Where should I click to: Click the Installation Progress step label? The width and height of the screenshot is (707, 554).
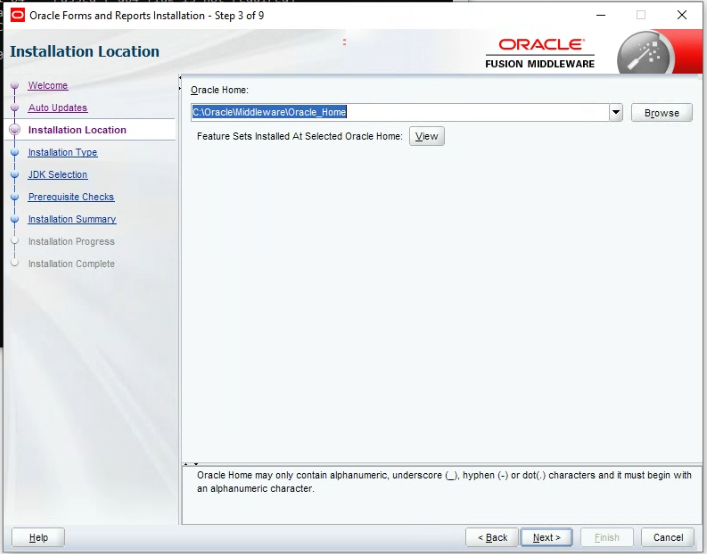tap(71, 242)
